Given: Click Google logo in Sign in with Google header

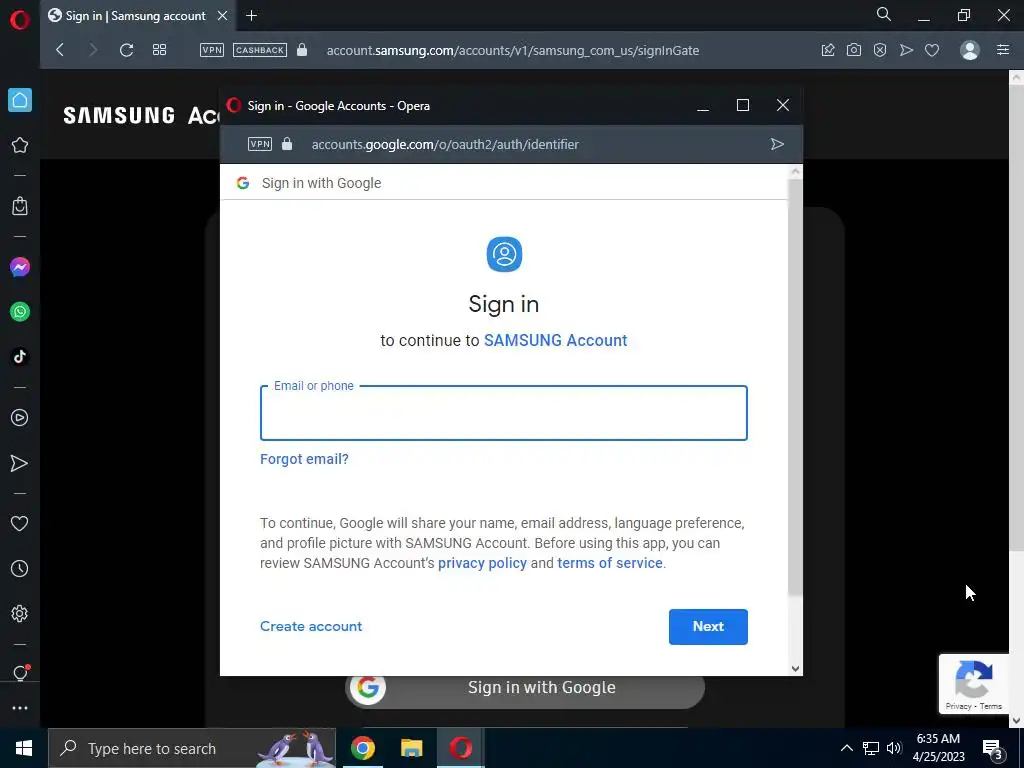Looking at the screenshot, I should [x=243, y=183].
